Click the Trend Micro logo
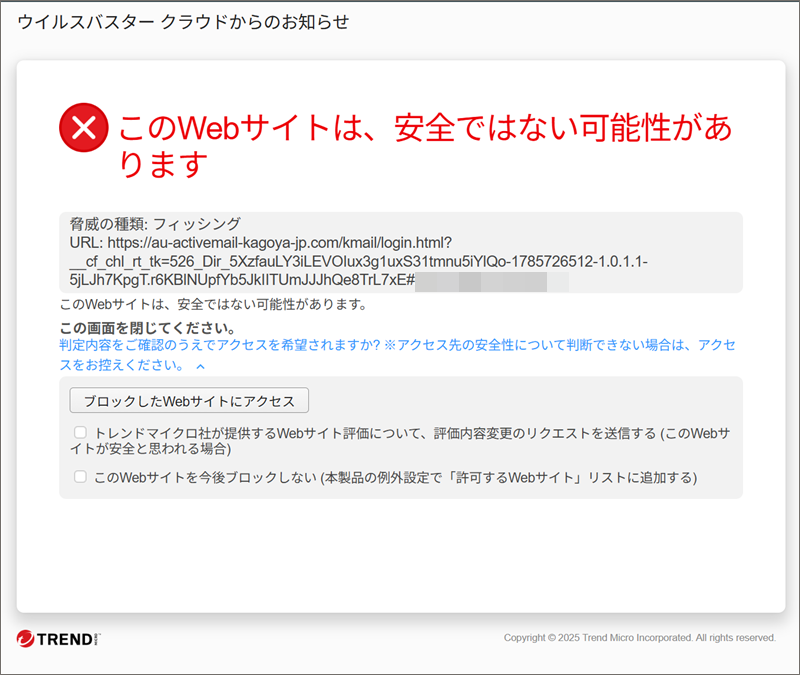Screen dimensions: 800x675 [58, 639]
